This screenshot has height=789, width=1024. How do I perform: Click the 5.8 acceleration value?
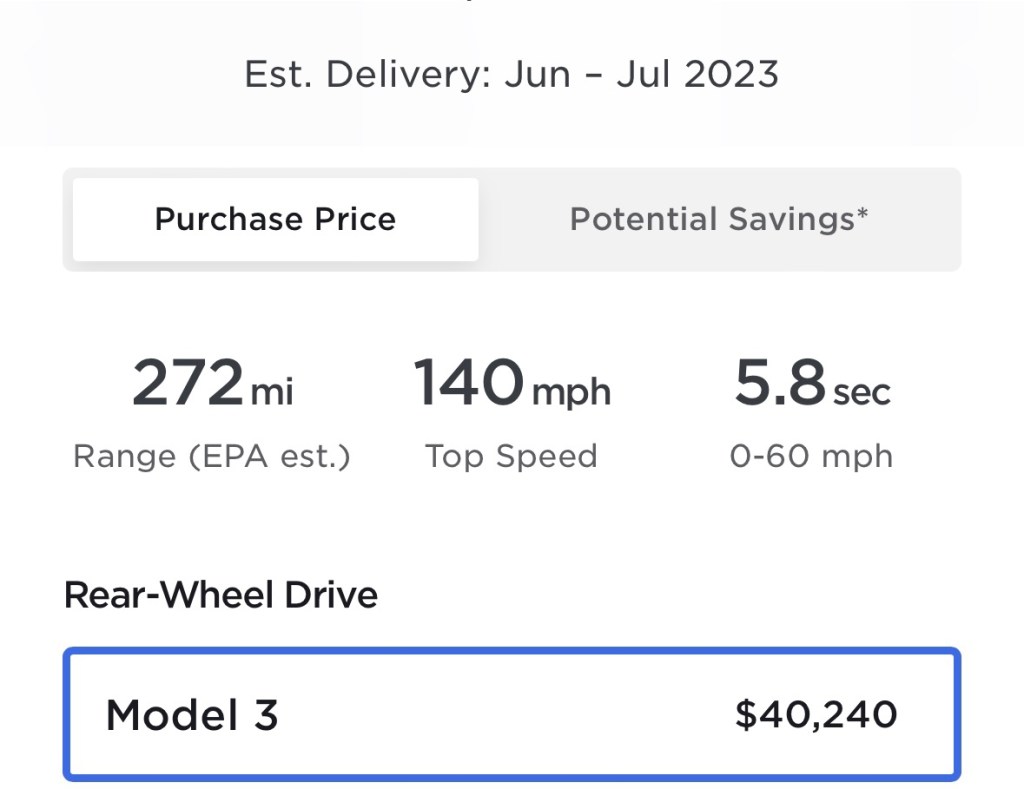tap(780, 383)
